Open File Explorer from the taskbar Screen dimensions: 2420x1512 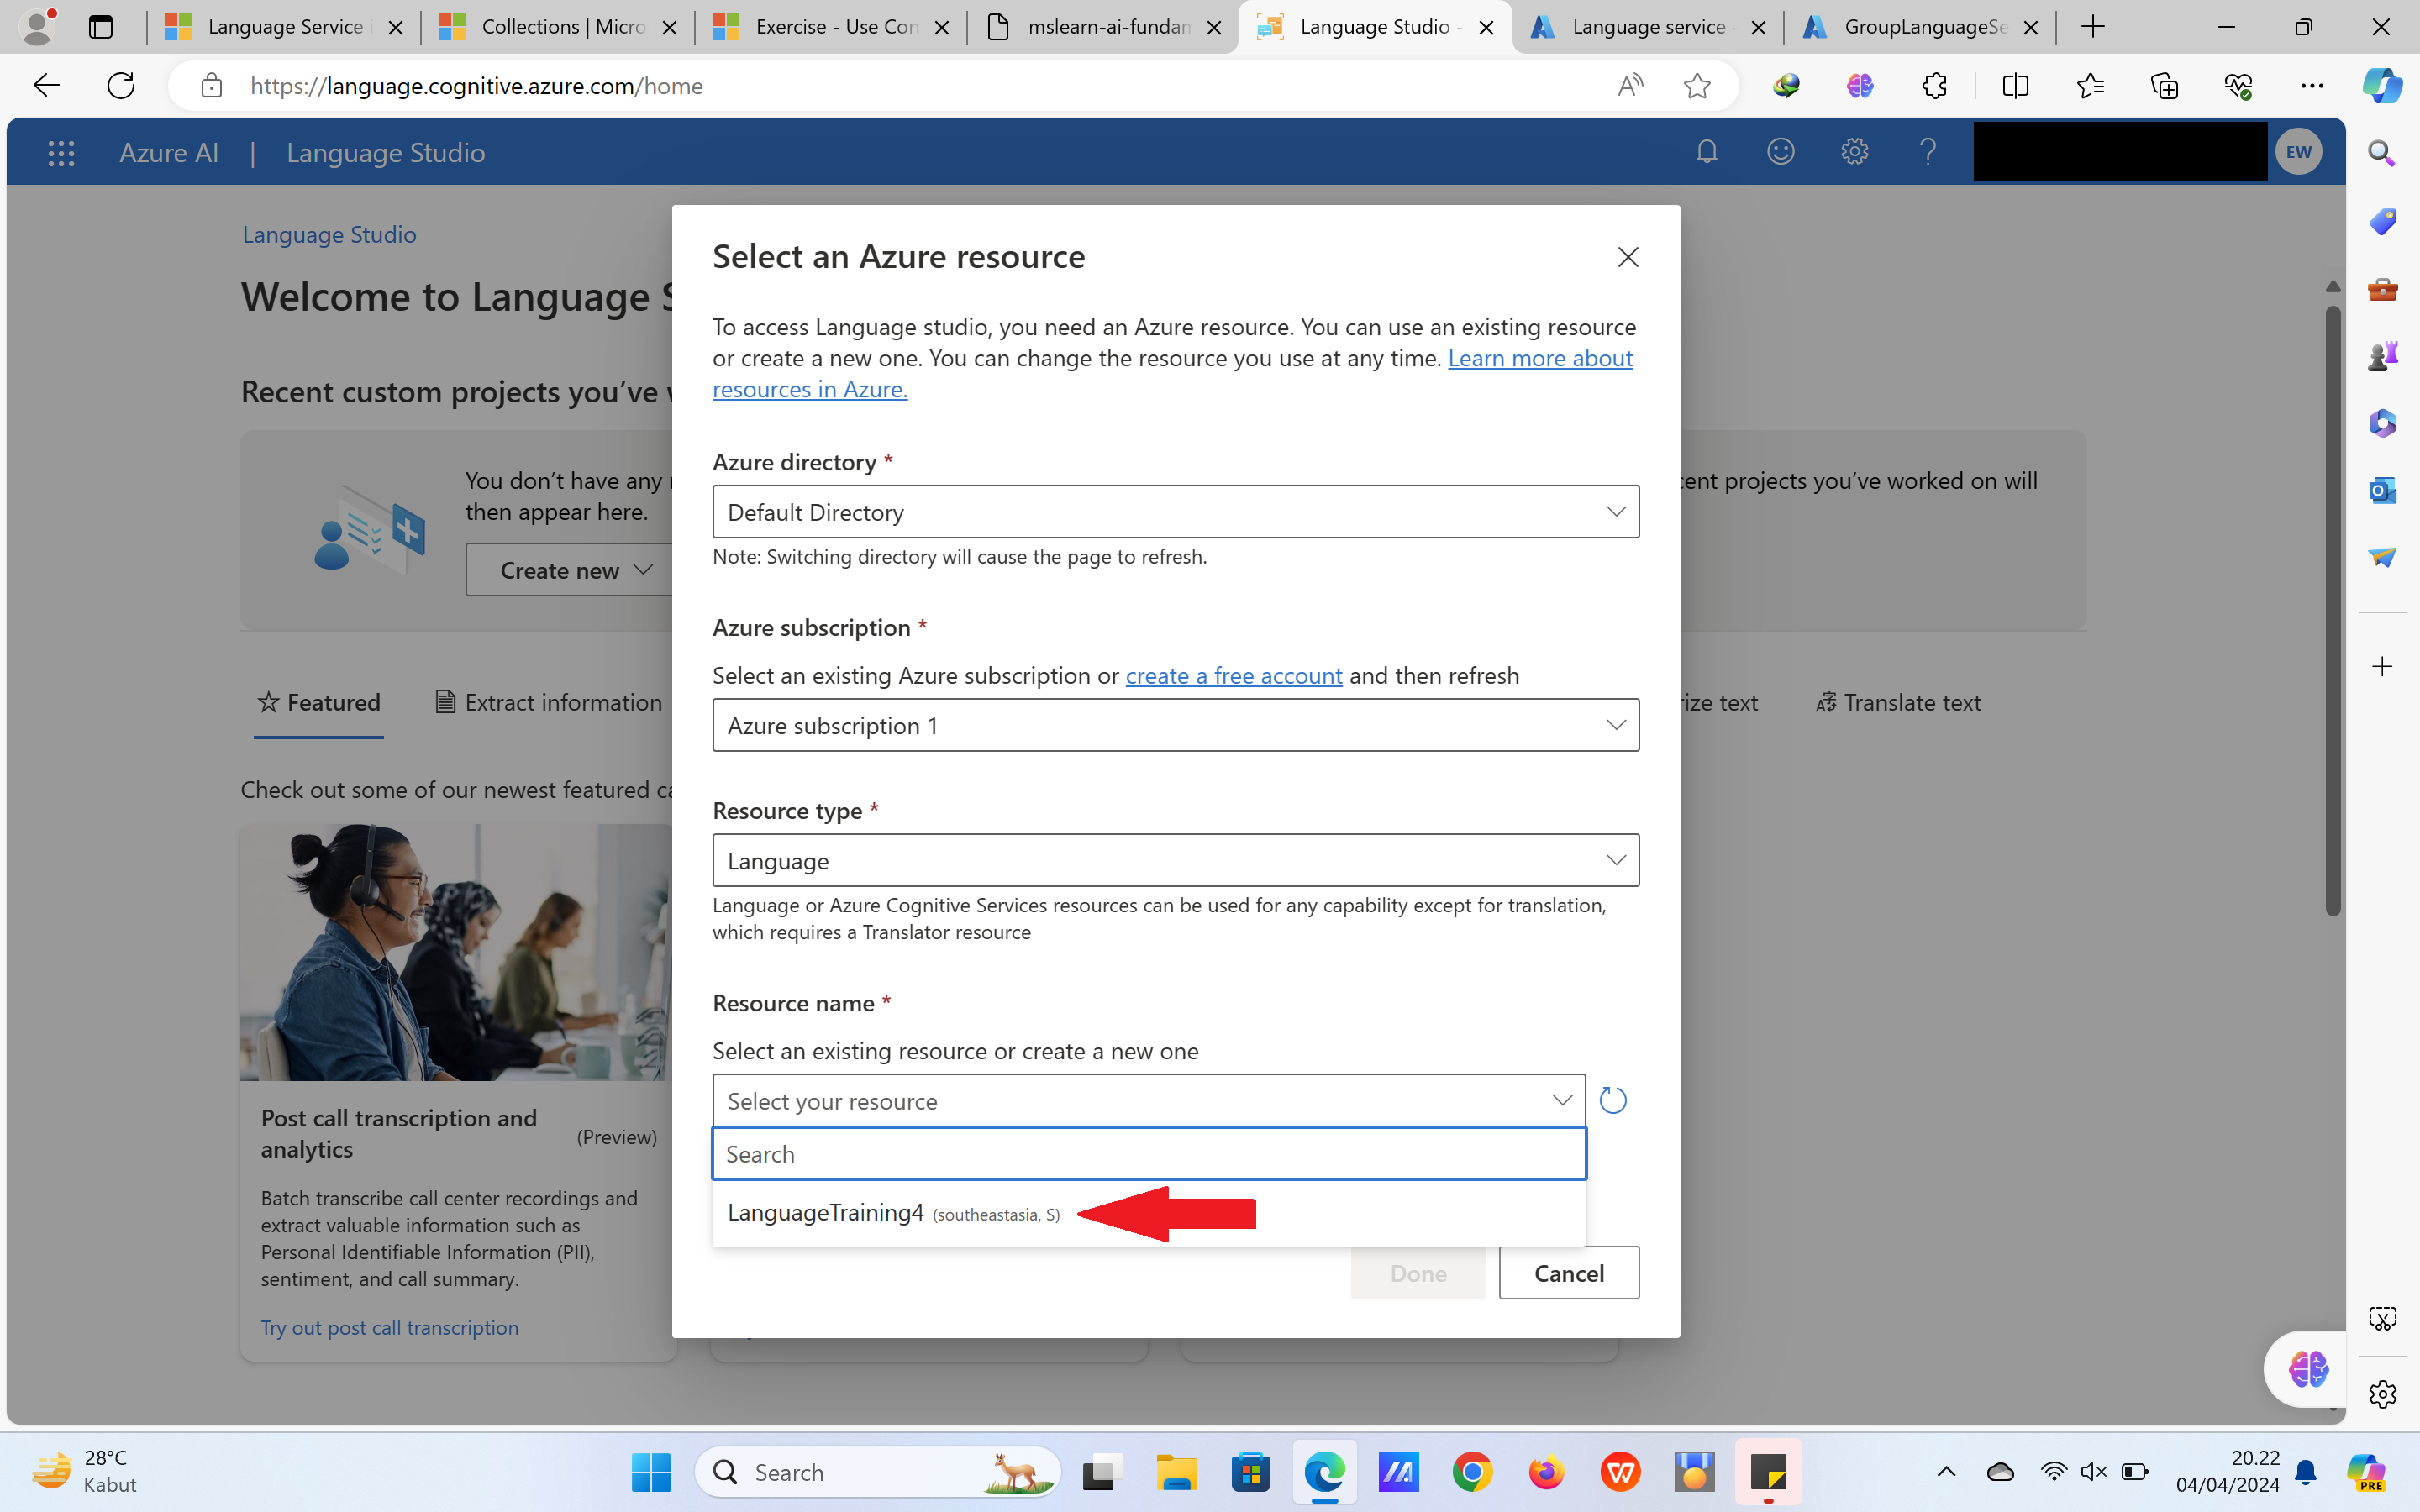click(x=1176, y=1472)
